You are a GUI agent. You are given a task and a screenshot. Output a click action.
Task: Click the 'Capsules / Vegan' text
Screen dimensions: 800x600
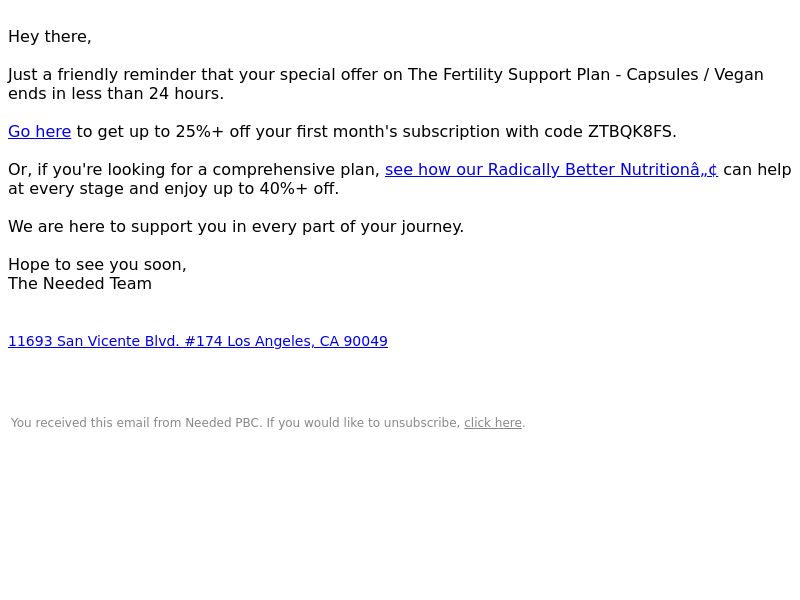(695, 74)
